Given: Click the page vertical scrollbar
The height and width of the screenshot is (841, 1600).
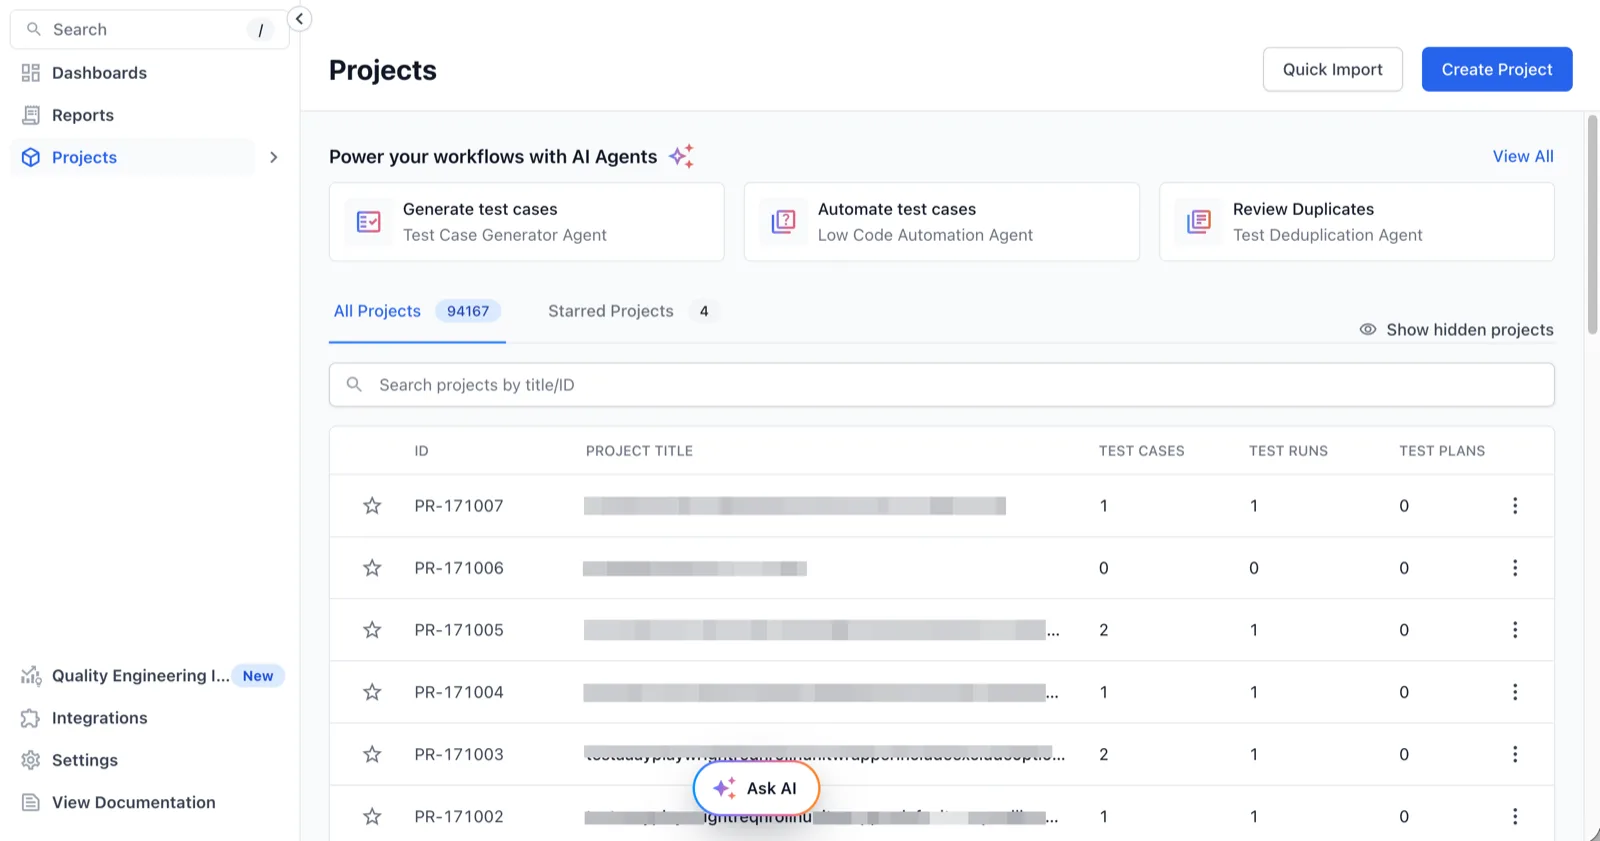Looking at the screenshot, I should pyautogui.click(x=1592, y=224).
